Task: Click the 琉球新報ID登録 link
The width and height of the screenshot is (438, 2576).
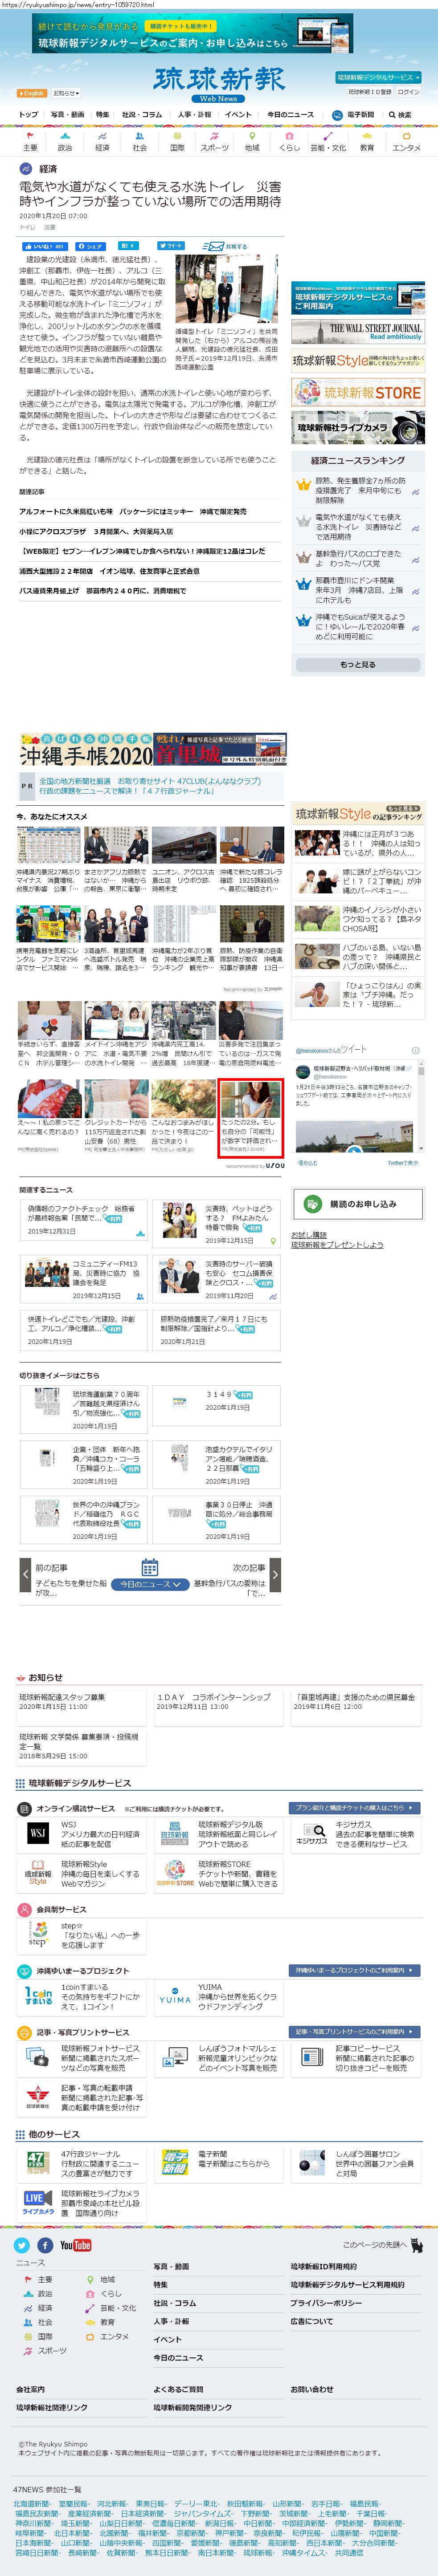Action: click(370, 92)
